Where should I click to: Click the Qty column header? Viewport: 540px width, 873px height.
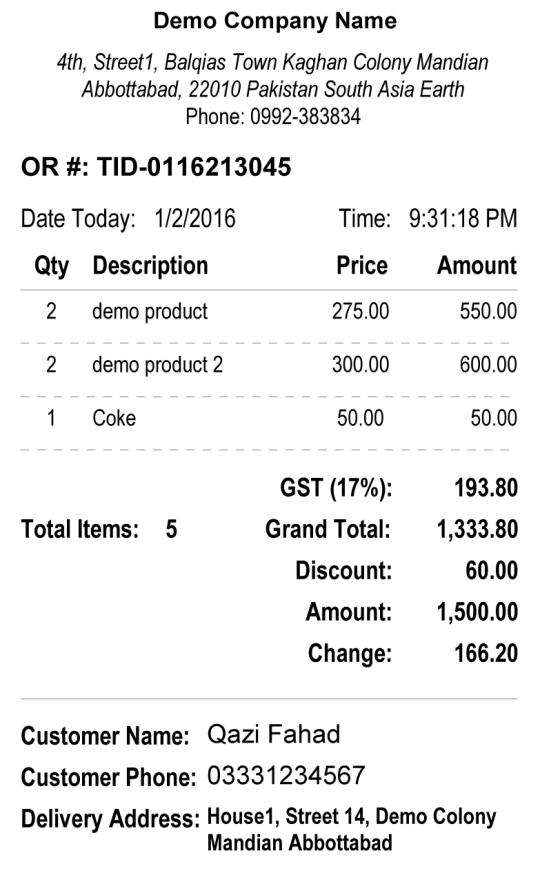pos(51,266)
